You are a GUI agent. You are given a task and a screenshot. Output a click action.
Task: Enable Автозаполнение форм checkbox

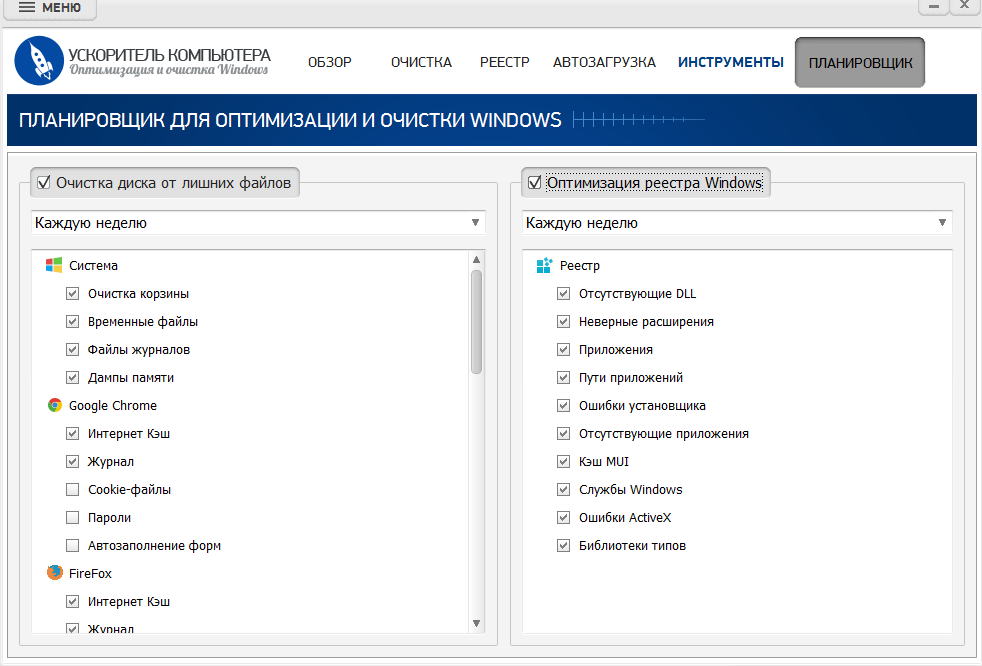pyautogui.click(x=73, y=545)
